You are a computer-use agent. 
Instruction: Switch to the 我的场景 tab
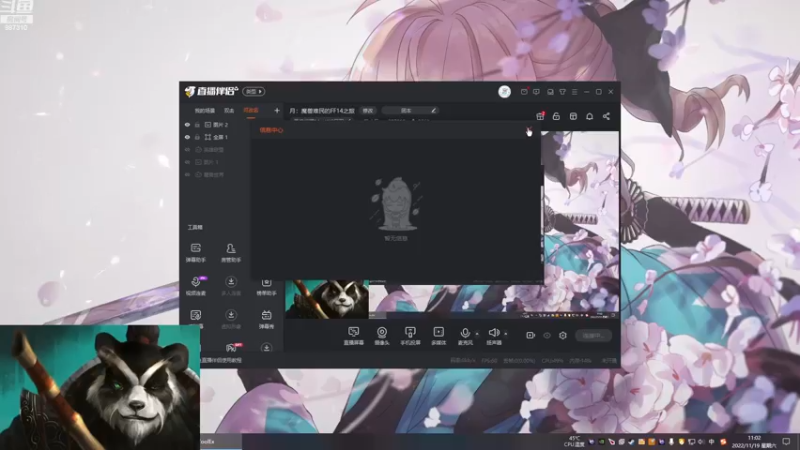[x=205, y=111]
